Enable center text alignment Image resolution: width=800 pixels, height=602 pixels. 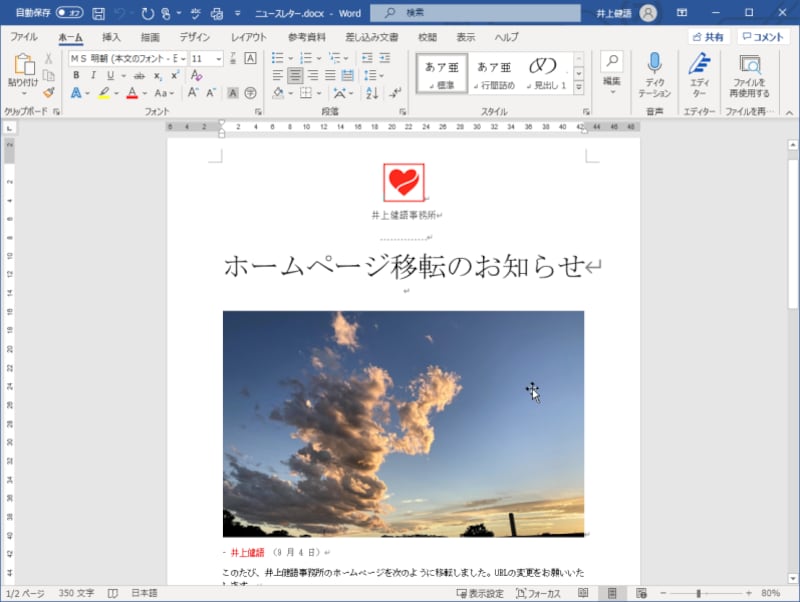pyautogui.click(x=294, y=74)
